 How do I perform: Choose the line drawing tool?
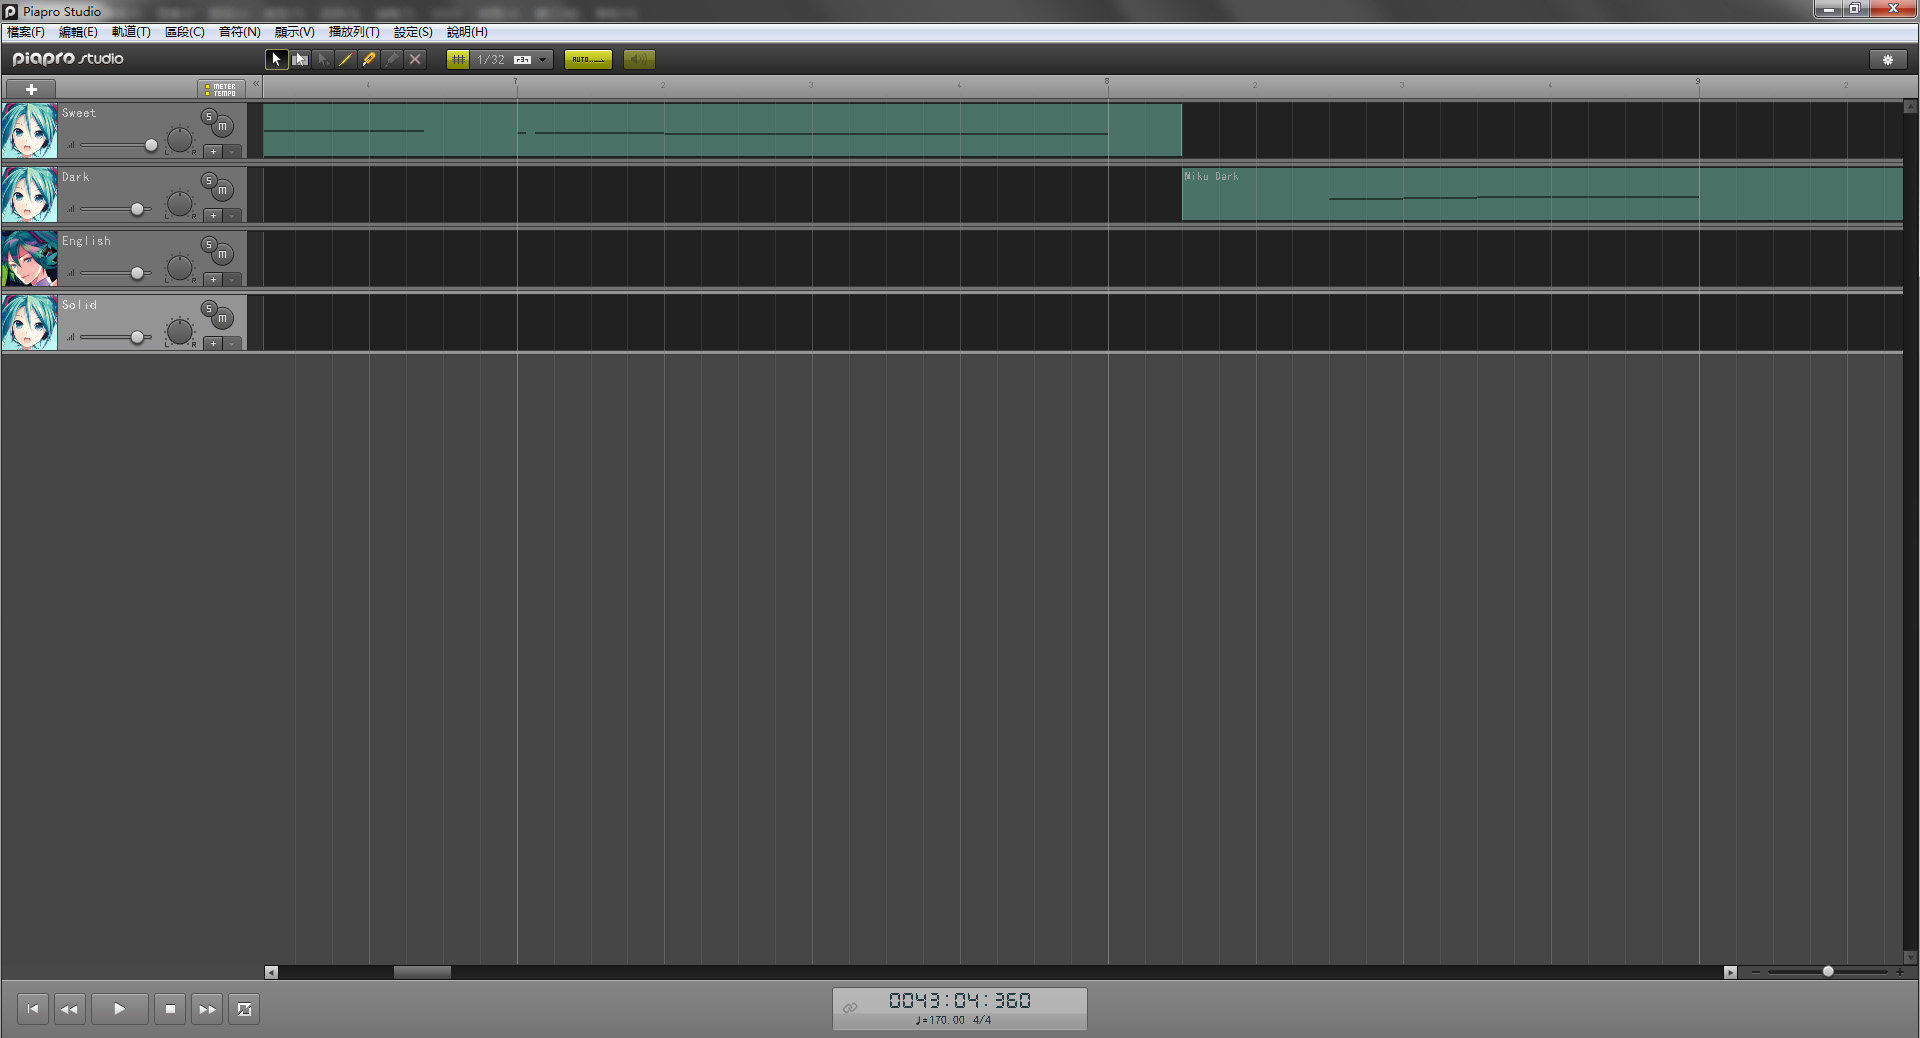tap(346, 59)
